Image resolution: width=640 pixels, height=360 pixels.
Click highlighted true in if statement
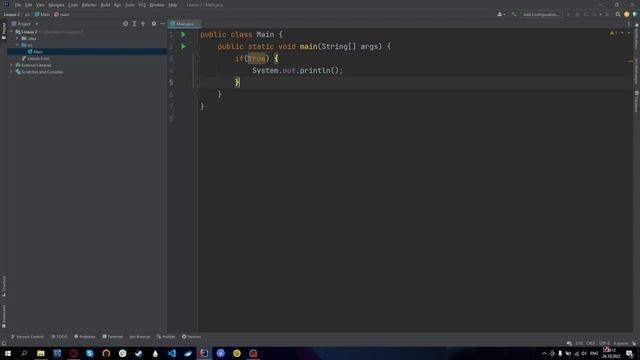[256, 58]
